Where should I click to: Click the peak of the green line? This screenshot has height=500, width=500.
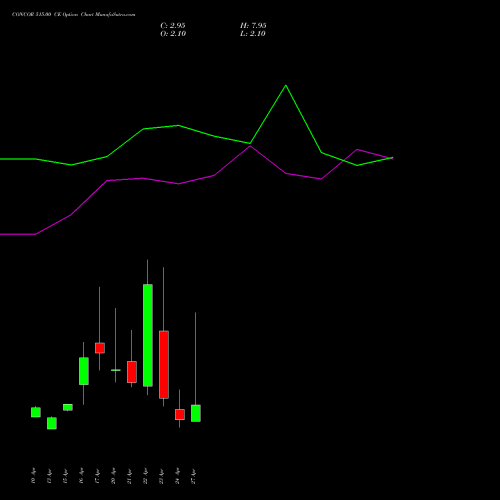pyautogui.click(x=286, y=86)
